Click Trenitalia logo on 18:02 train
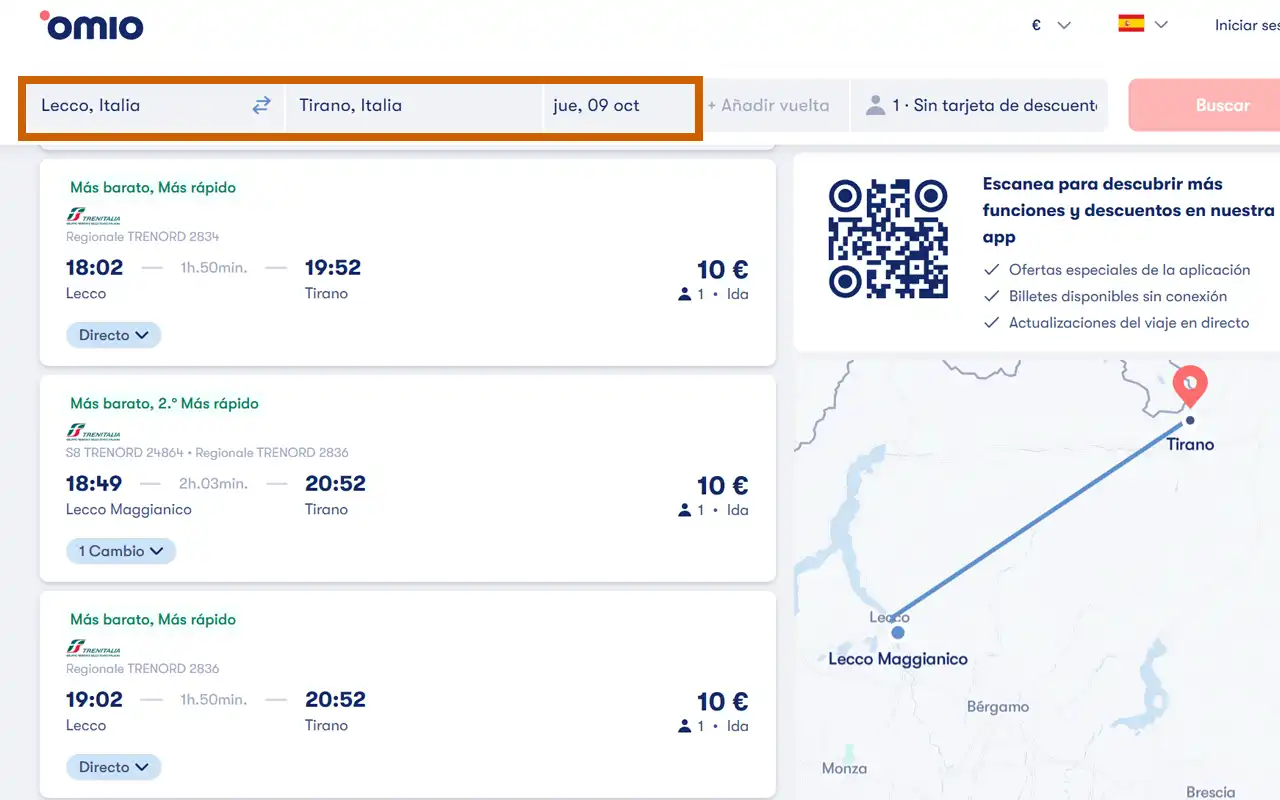Viewport: 1280px width, 800px height. coord(93,216)
